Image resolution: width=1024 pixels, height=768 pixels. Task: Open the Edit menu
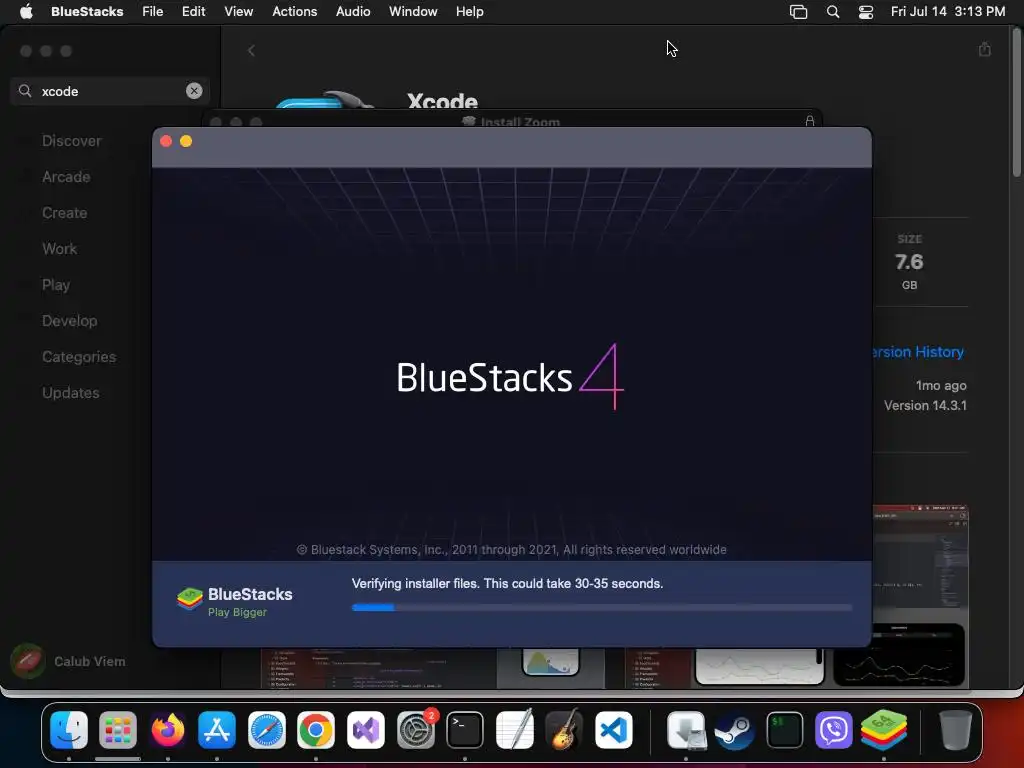(193, 11)
